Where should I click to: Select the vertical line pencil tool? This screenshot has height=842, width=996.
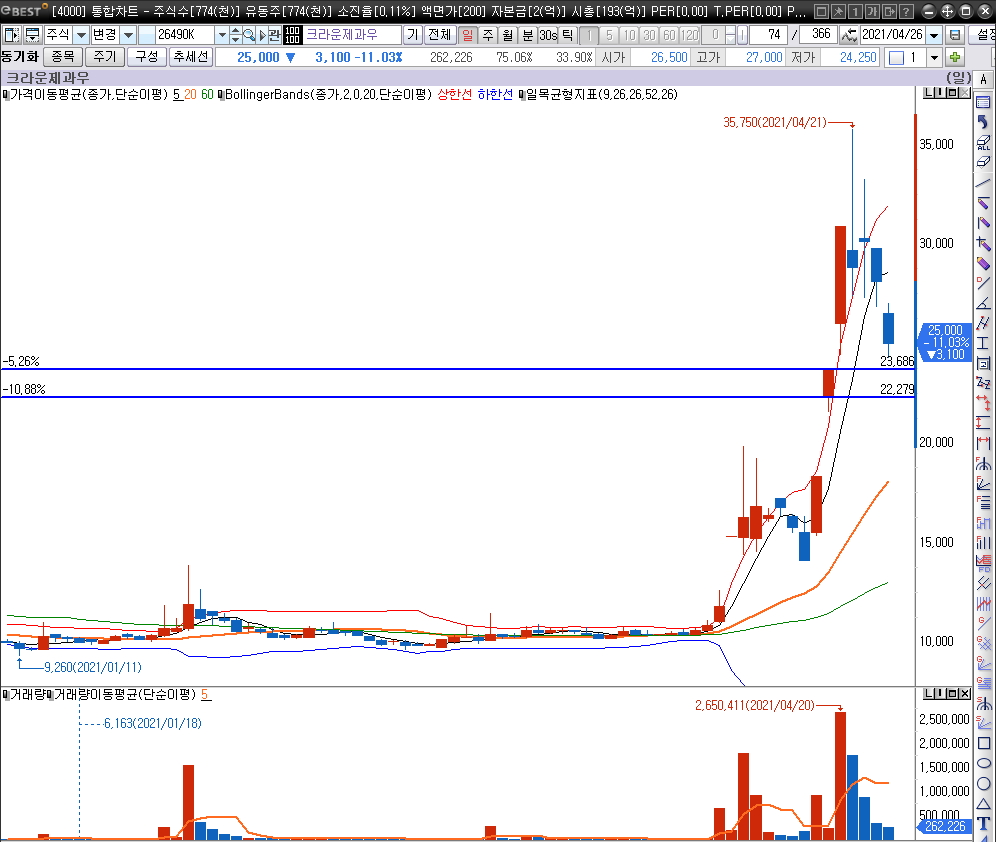(x=983, y=223)
